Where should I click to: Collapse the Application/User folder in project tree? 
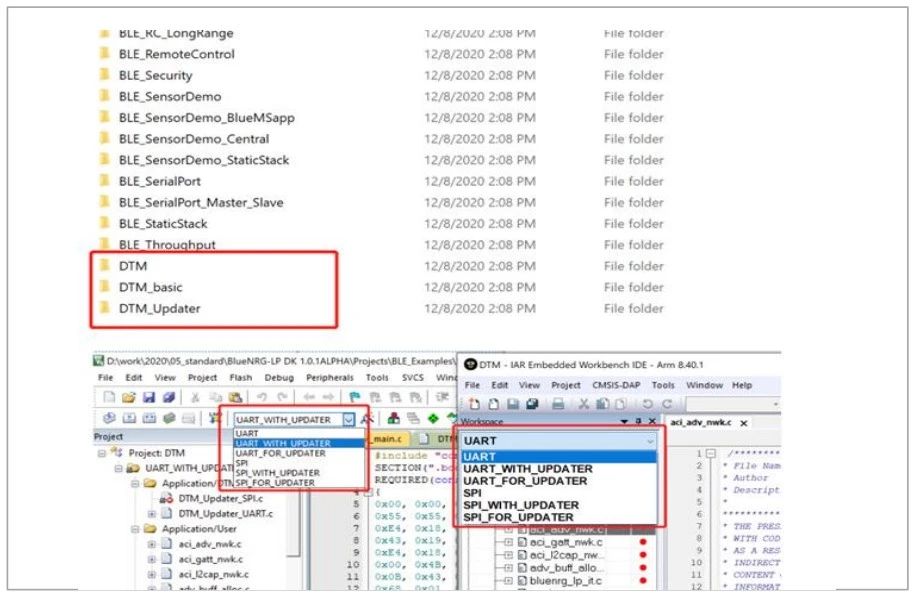point(135,529)
